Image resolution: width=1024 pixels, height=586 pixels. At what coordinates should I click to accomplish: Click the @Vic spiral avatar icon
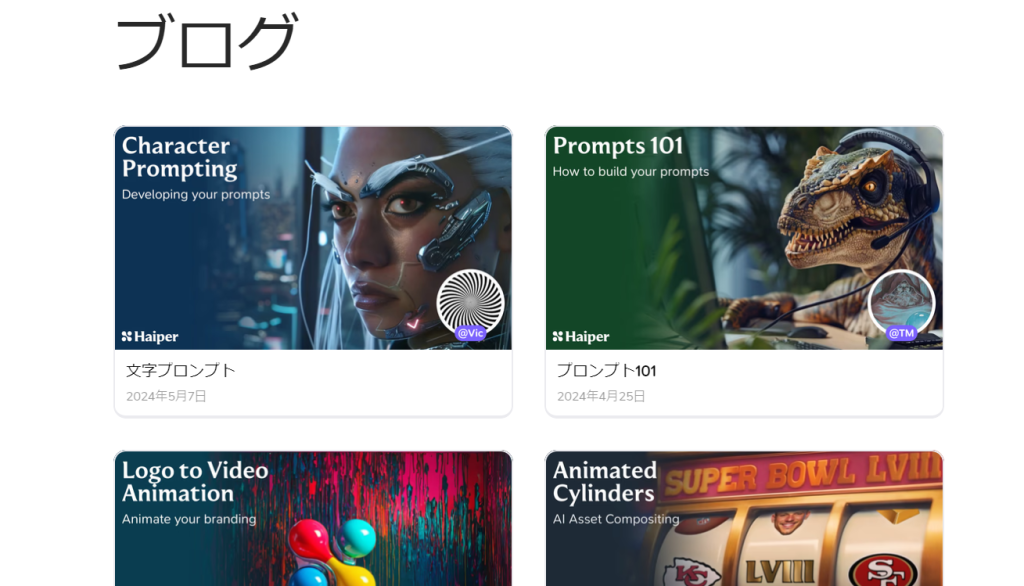tap(470, 303)
